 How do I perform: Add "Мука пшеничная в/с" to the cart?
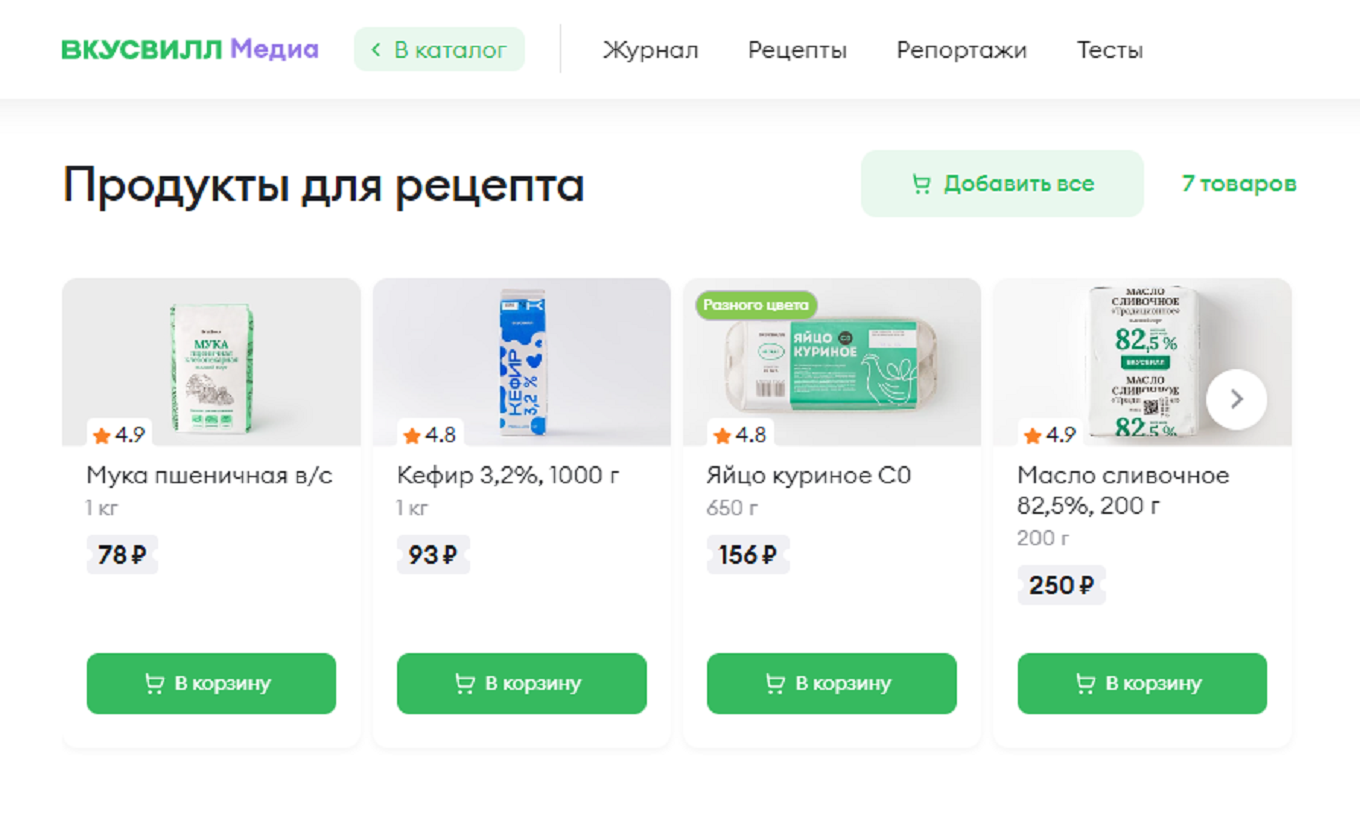pos(211,683)
